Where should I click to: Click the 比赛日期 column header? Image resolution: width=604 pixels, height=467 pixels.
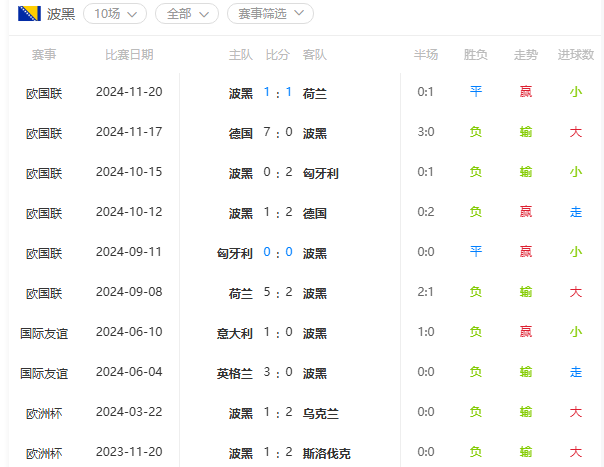(129, 55)
